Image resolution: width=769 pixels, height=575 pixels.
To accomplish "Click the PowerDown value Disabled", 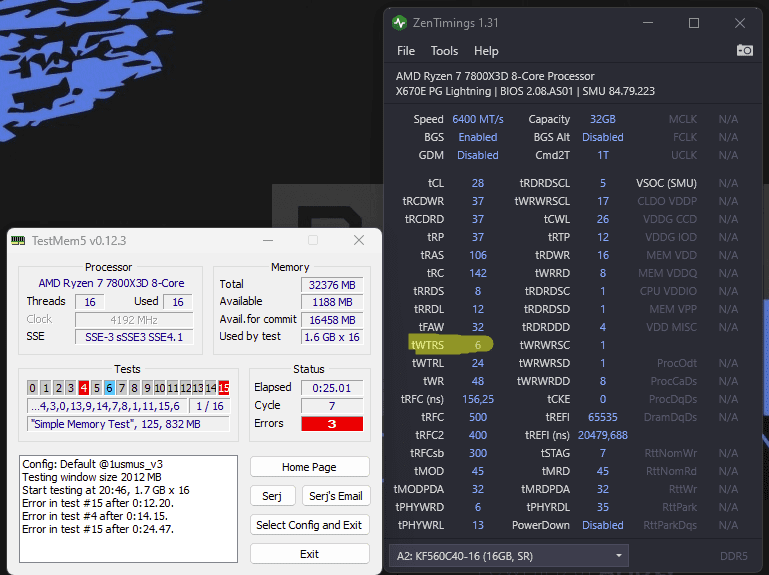I will (603, 525).
